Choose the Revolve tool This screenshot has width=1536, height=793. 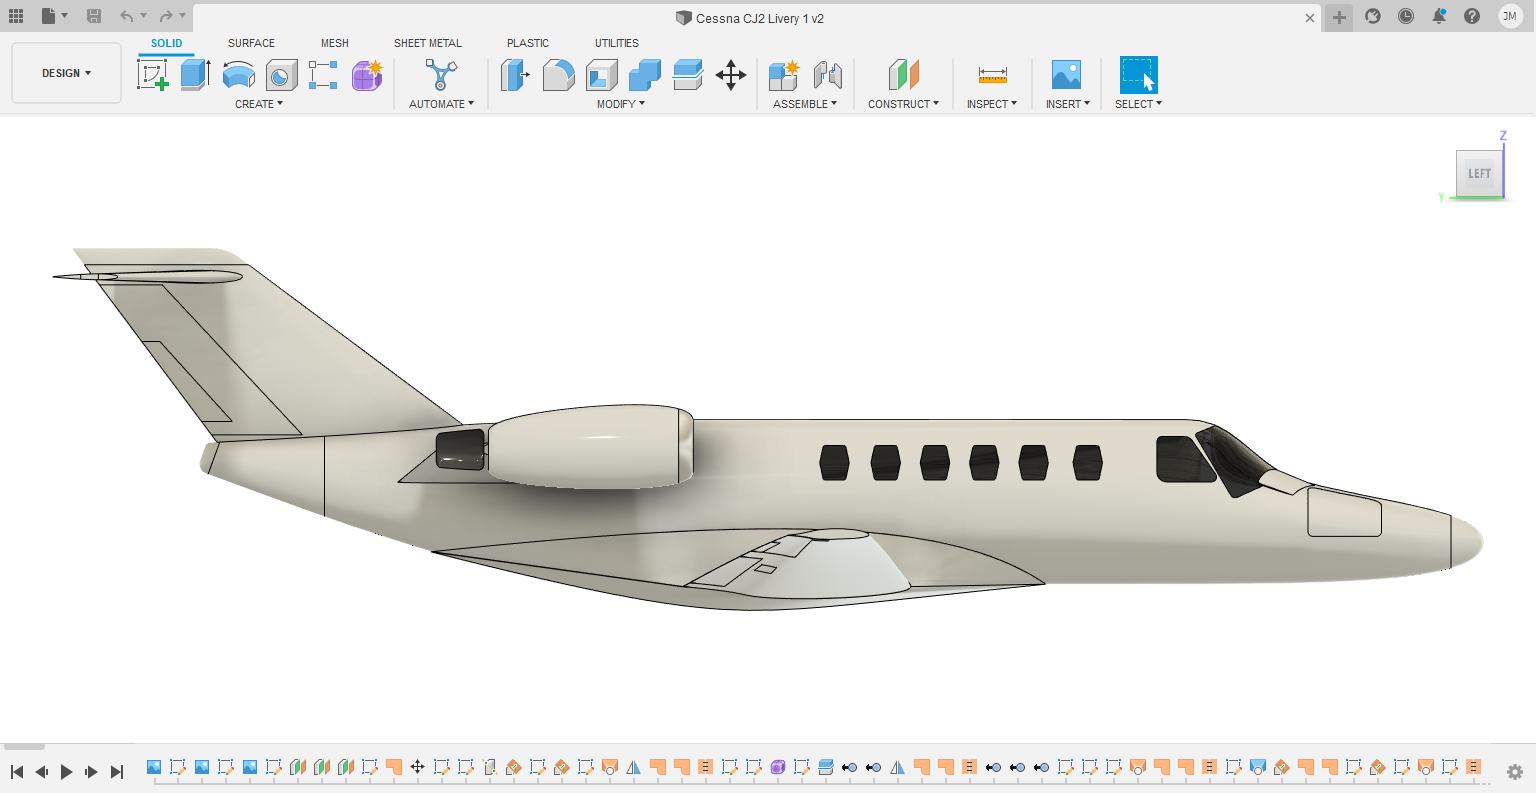[x=238, y=75]
